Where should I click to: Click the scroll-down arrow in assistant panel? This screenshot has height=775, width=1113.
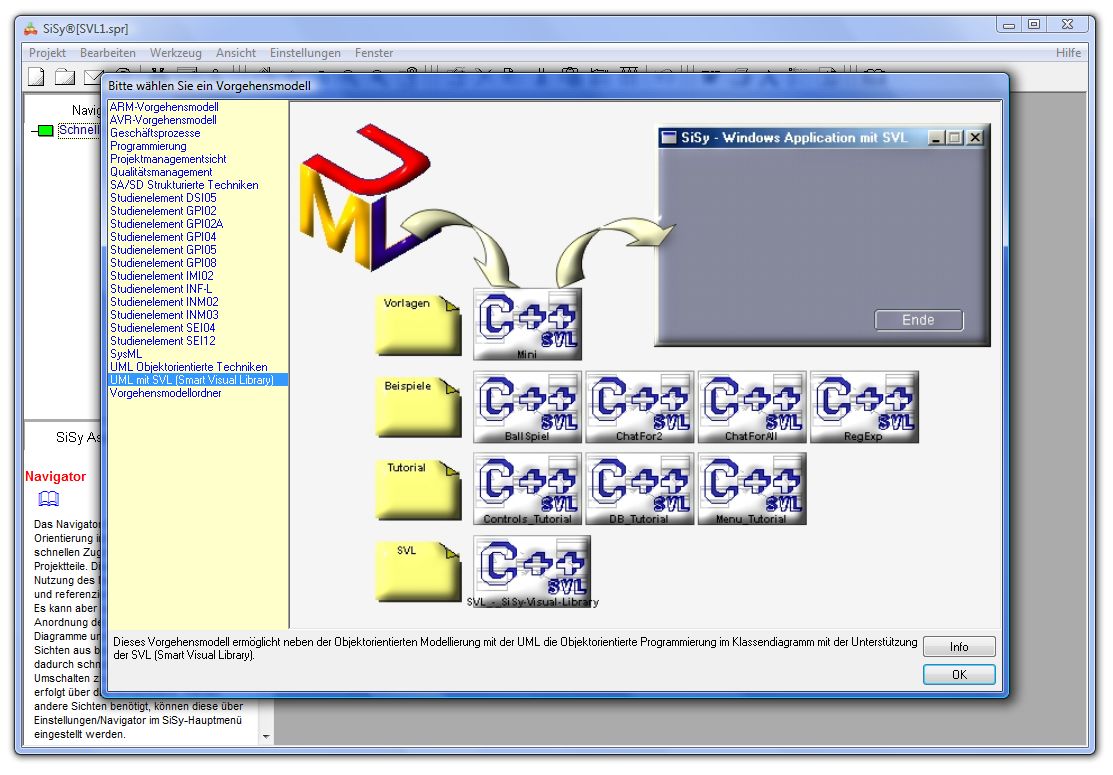265,737
